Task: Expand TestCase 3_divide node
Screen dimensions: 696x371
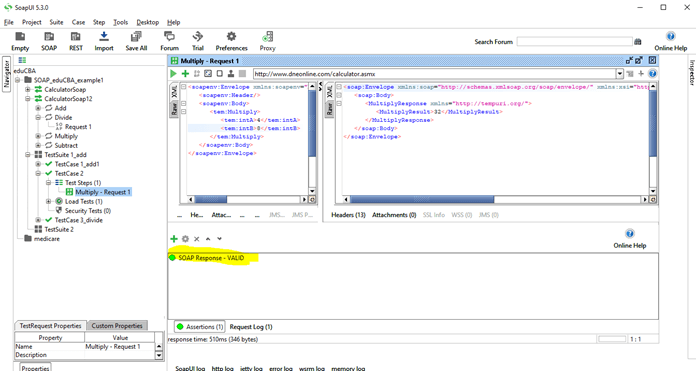Action: [x=38, y=220]
